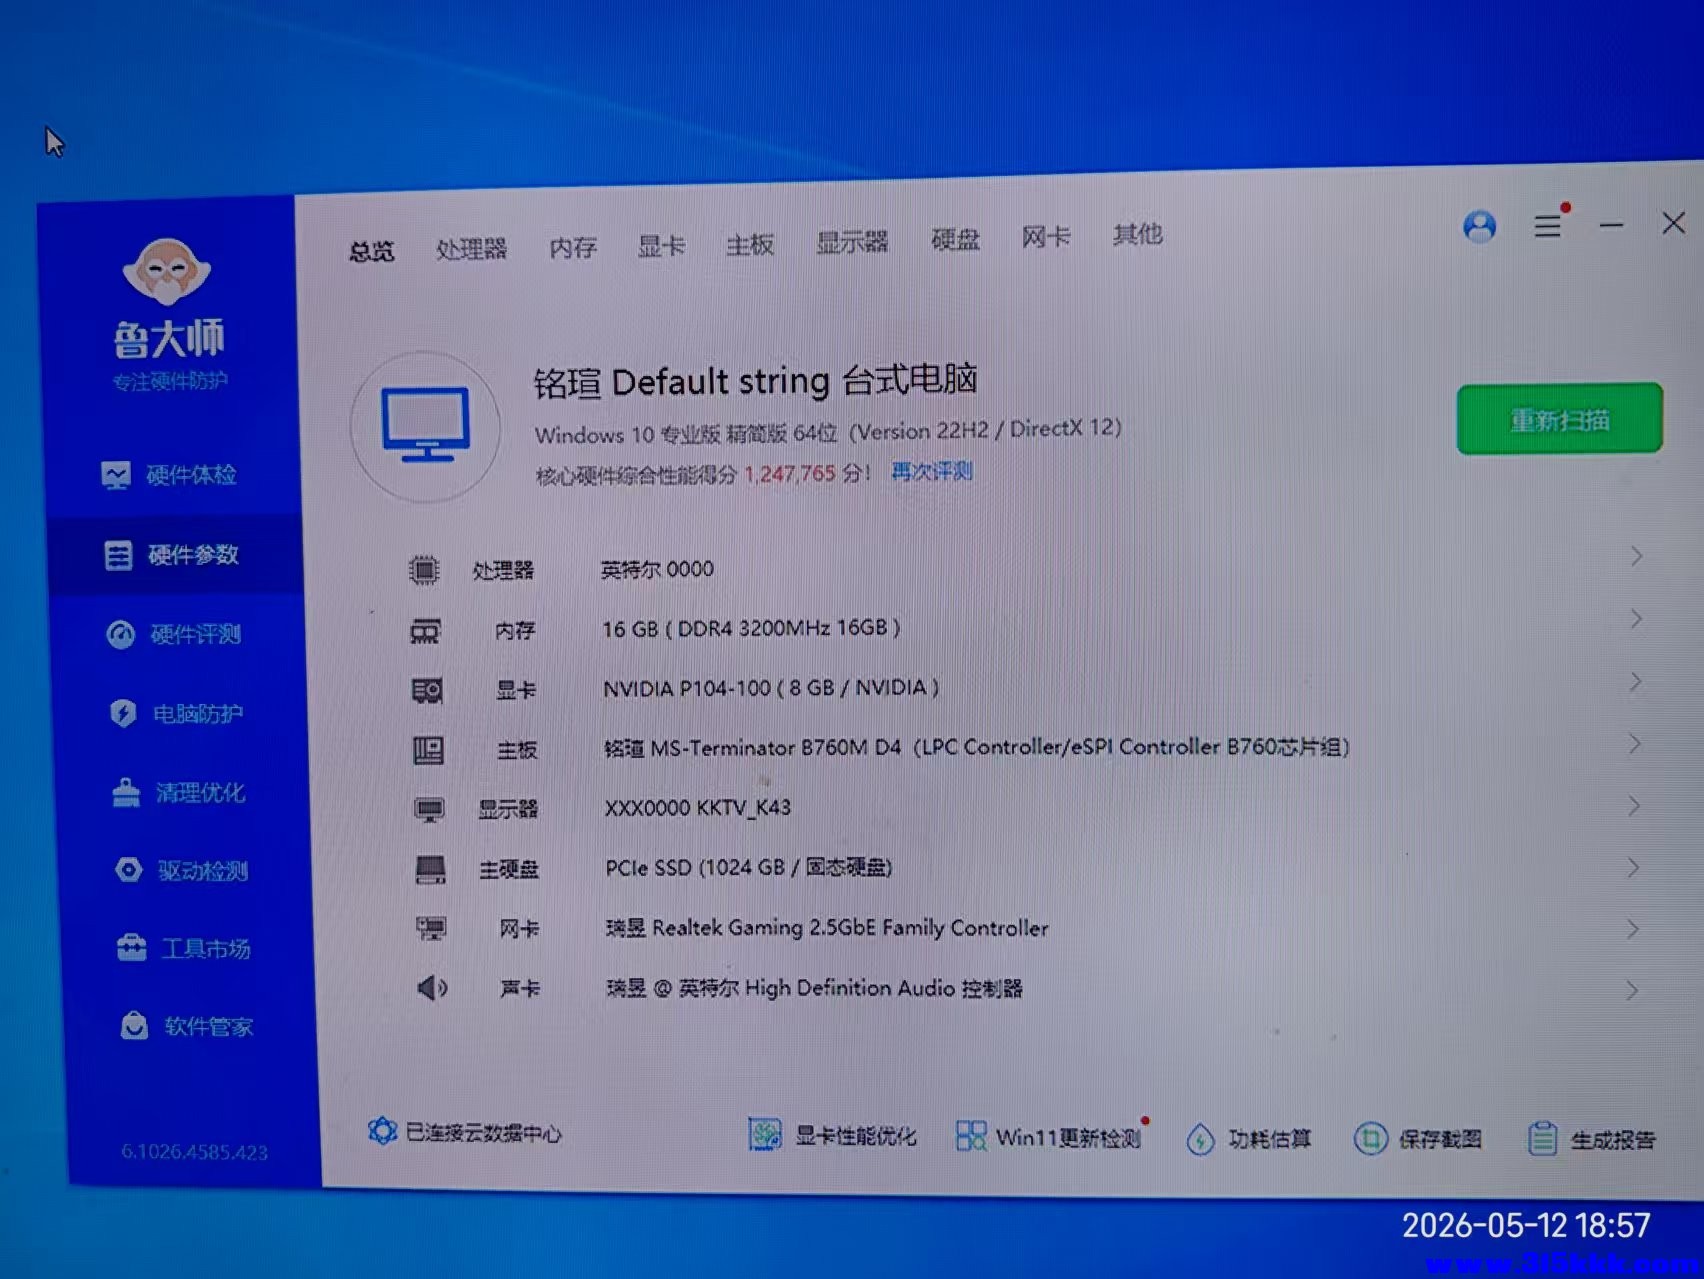Open 驱动检测 driver section
Viewport: 1704px width, 1279px height.
pyautogui.click(x=181, y=870)
